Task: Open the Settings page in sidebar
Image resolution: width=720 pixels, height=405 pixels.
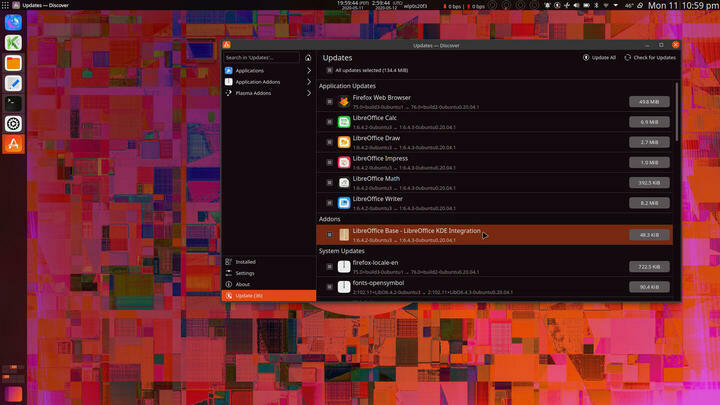Action: click(269, 273)
